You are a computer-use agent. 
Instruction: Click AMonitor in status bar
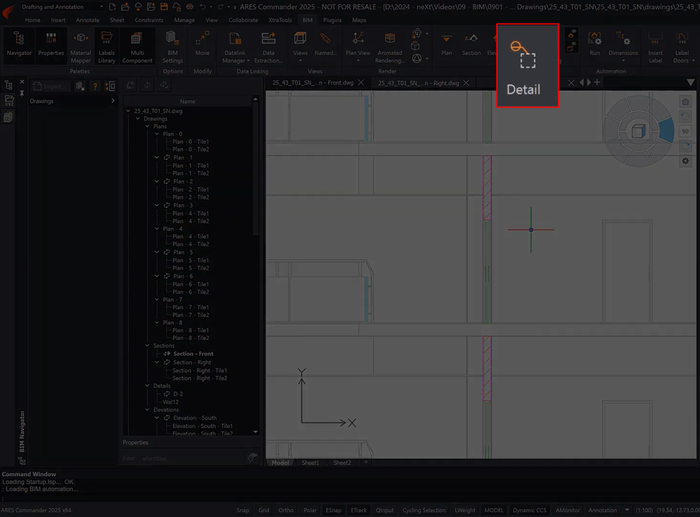coord(567,510)
